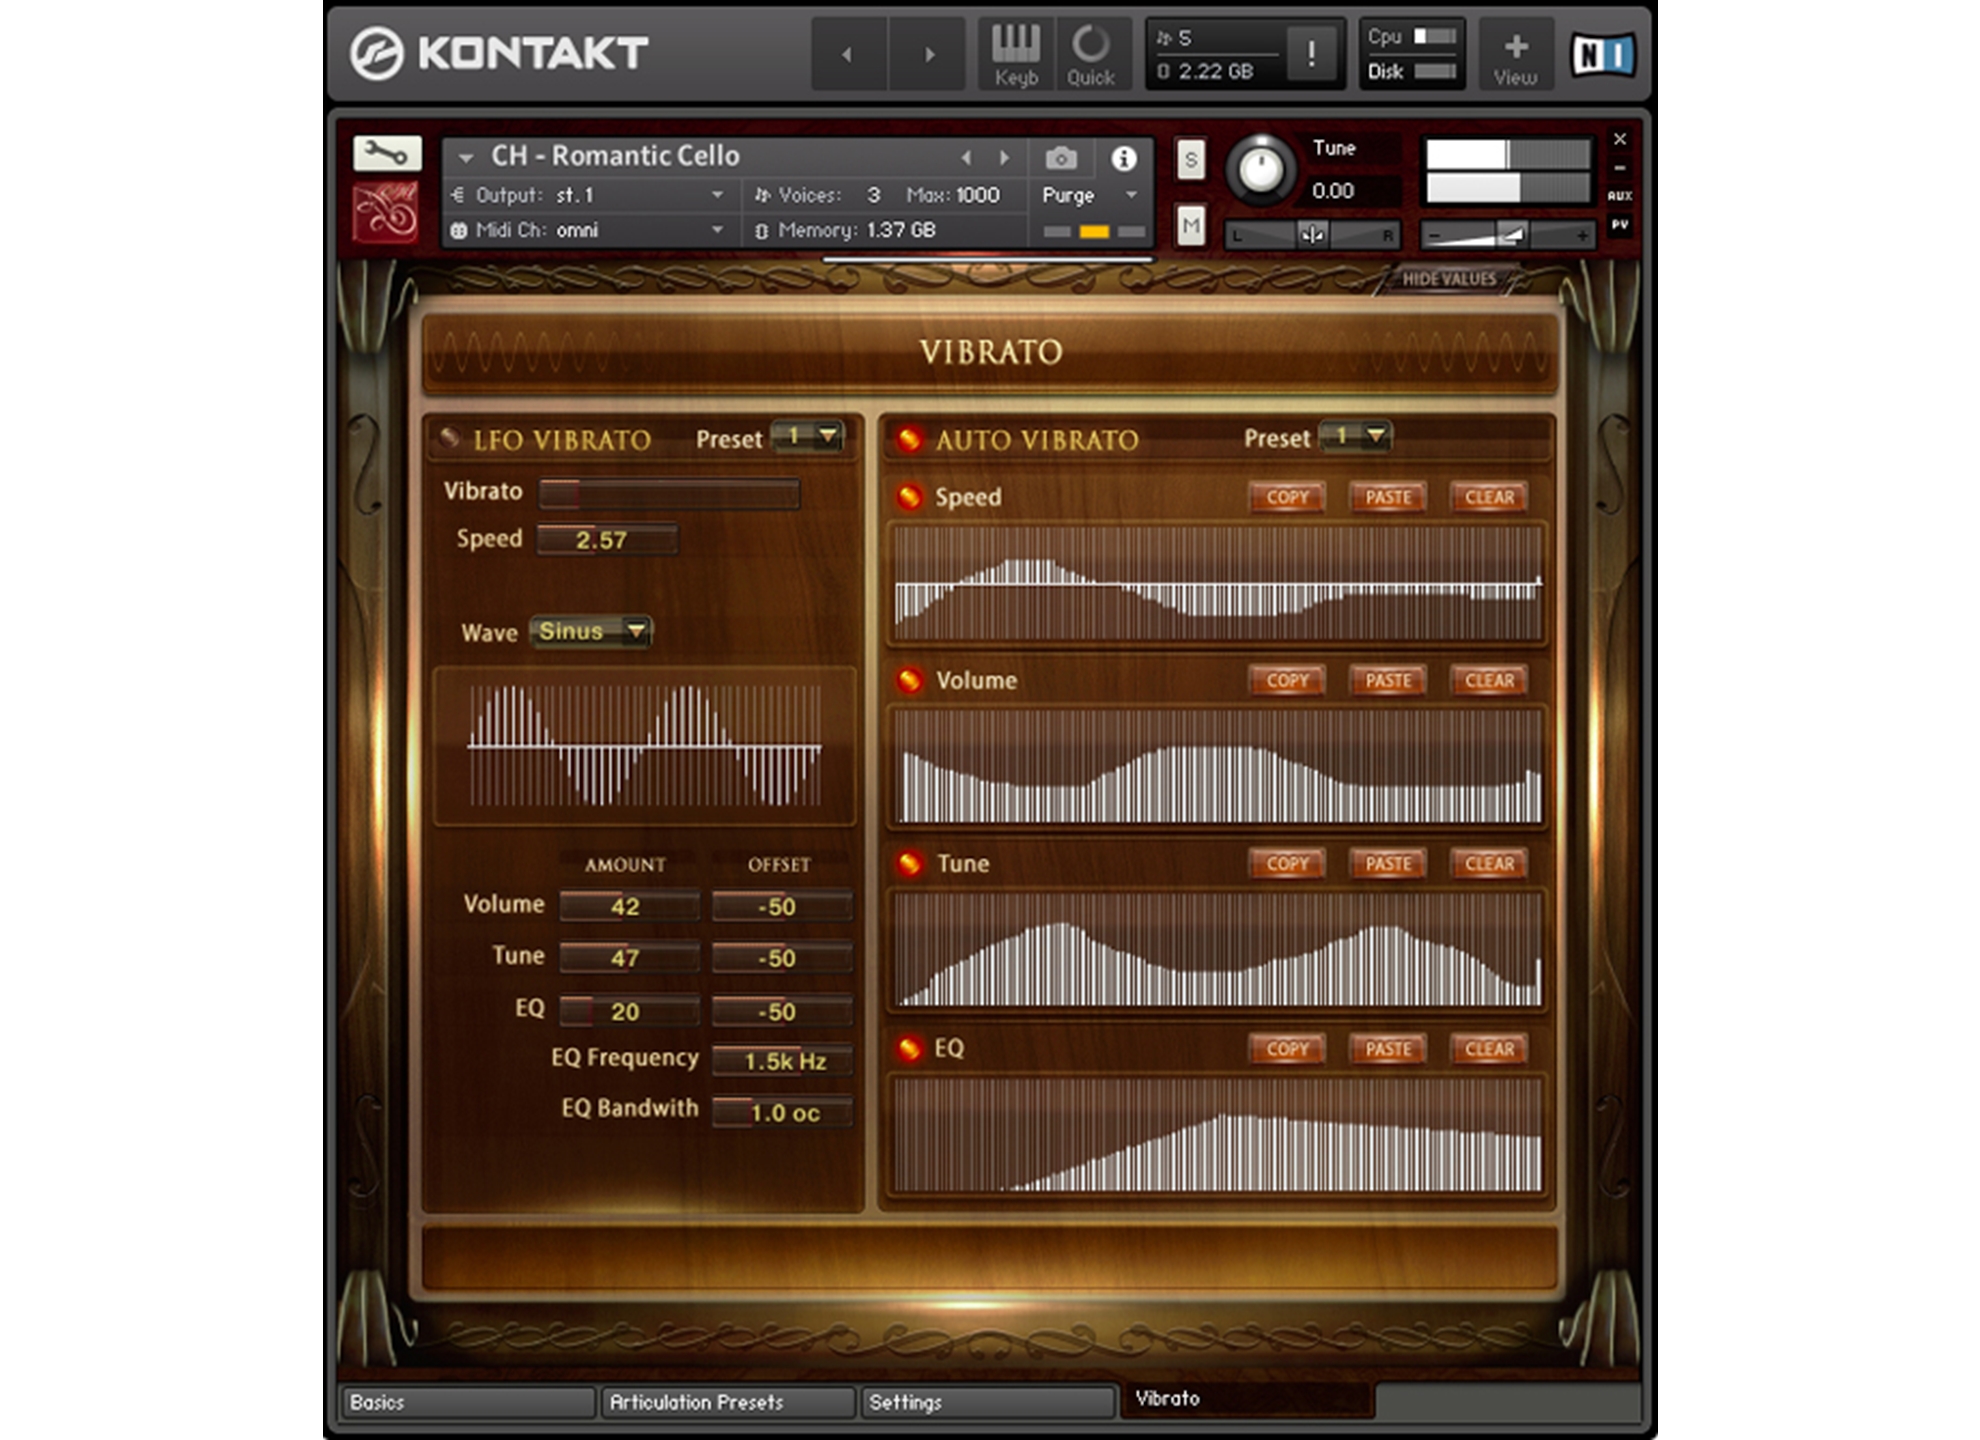This screenshot has width=1980, height=1440.
Task: Open snapshot view with camera icon
Action: pos(1061,158)
